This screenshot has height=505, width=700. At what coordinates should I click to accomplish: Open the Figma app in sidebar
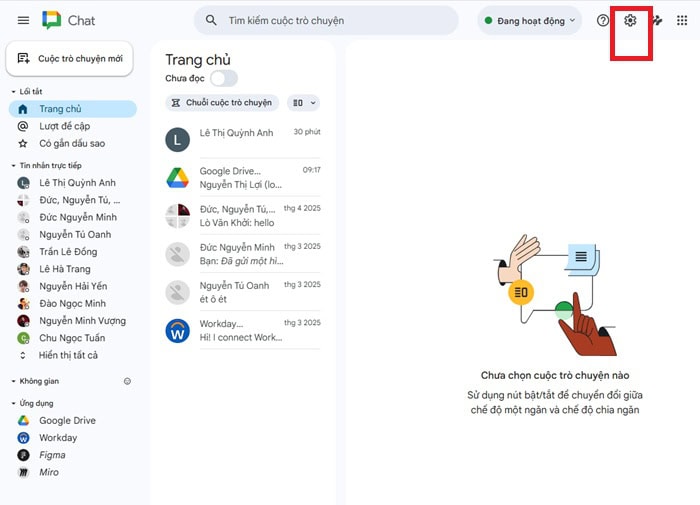point(53,455)
